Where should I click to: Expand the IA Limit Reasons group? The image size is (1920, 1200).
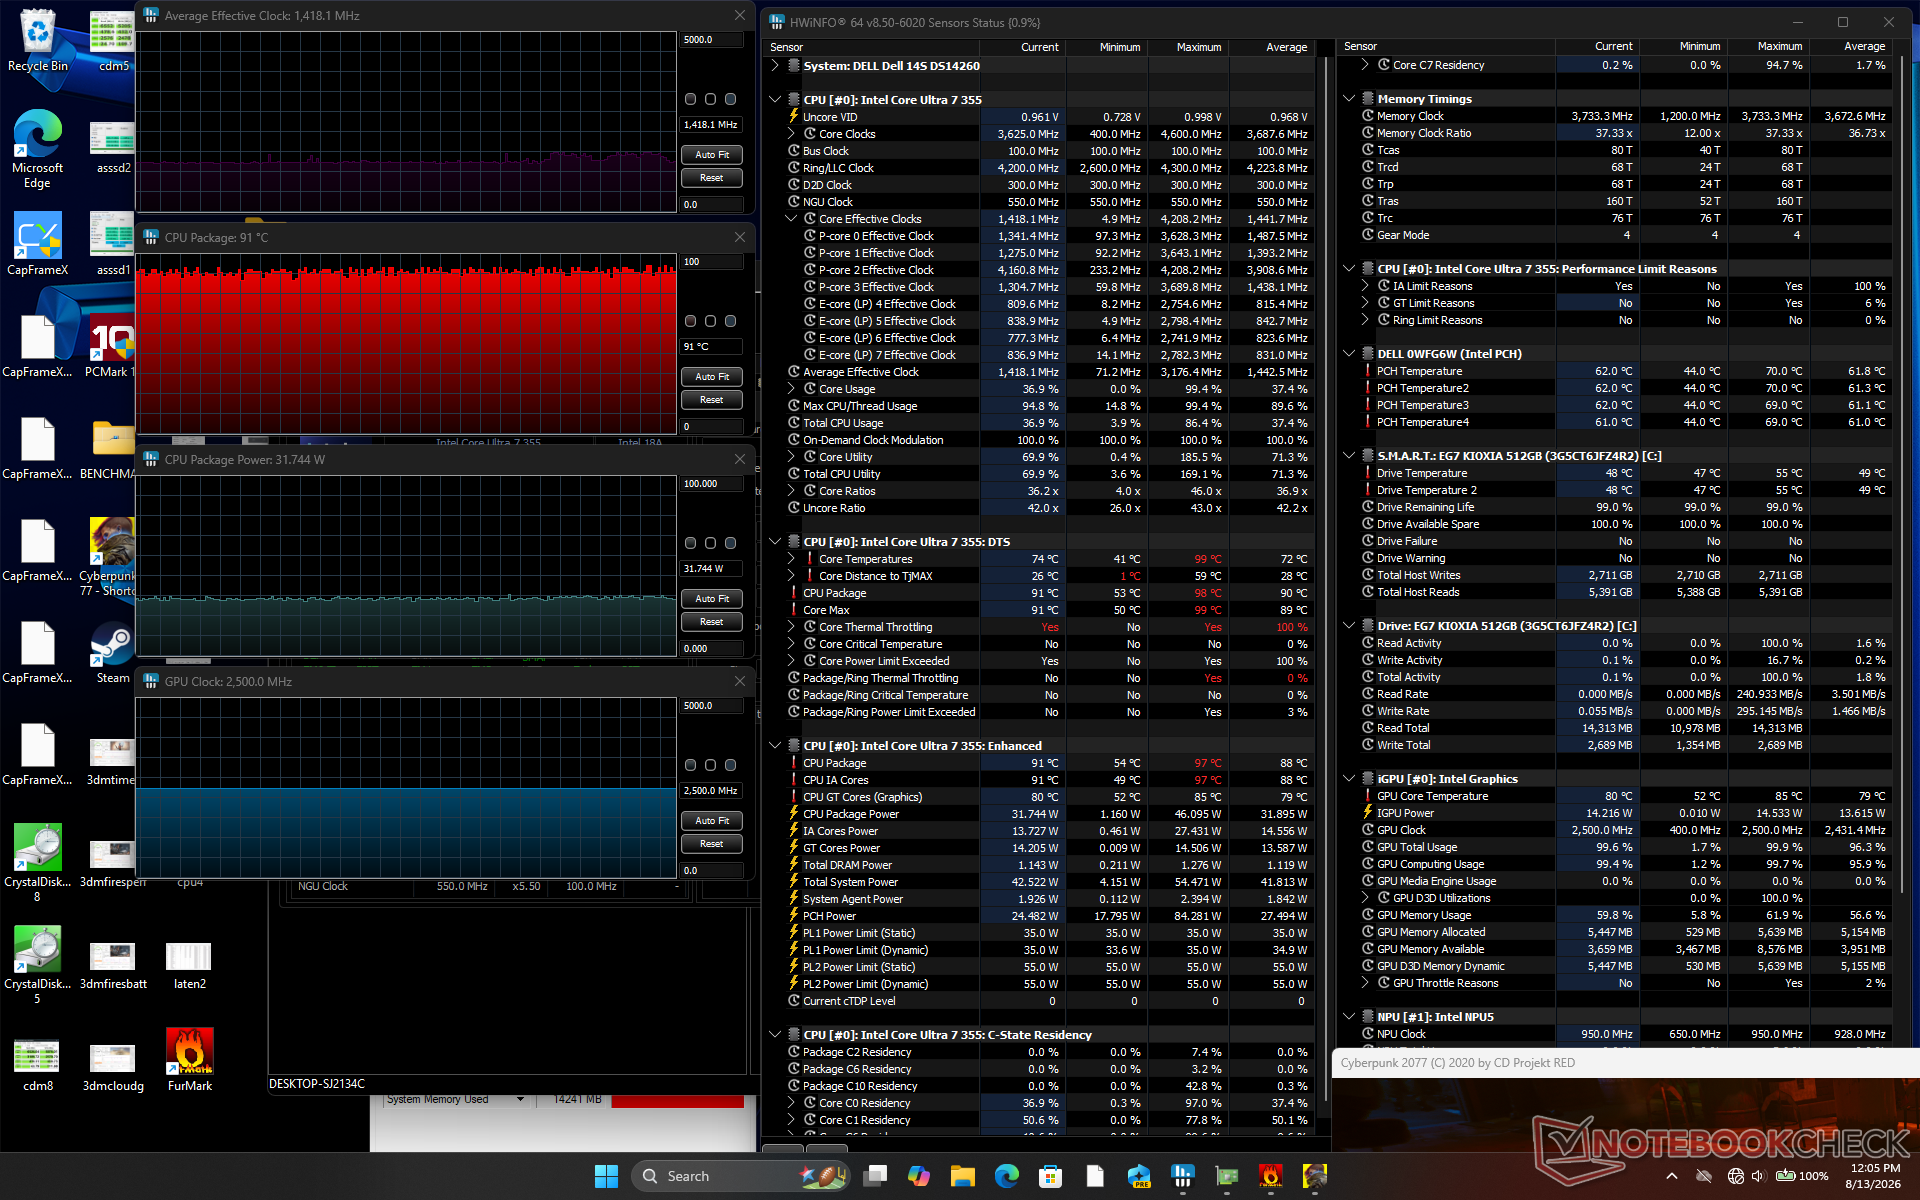click(x=1365, y=286)
